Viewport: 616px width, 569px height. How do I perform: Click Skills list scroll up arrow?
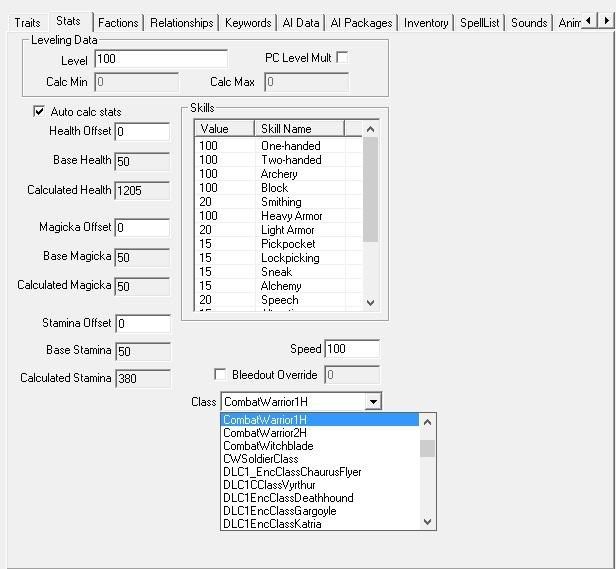(x=370, y=129)
